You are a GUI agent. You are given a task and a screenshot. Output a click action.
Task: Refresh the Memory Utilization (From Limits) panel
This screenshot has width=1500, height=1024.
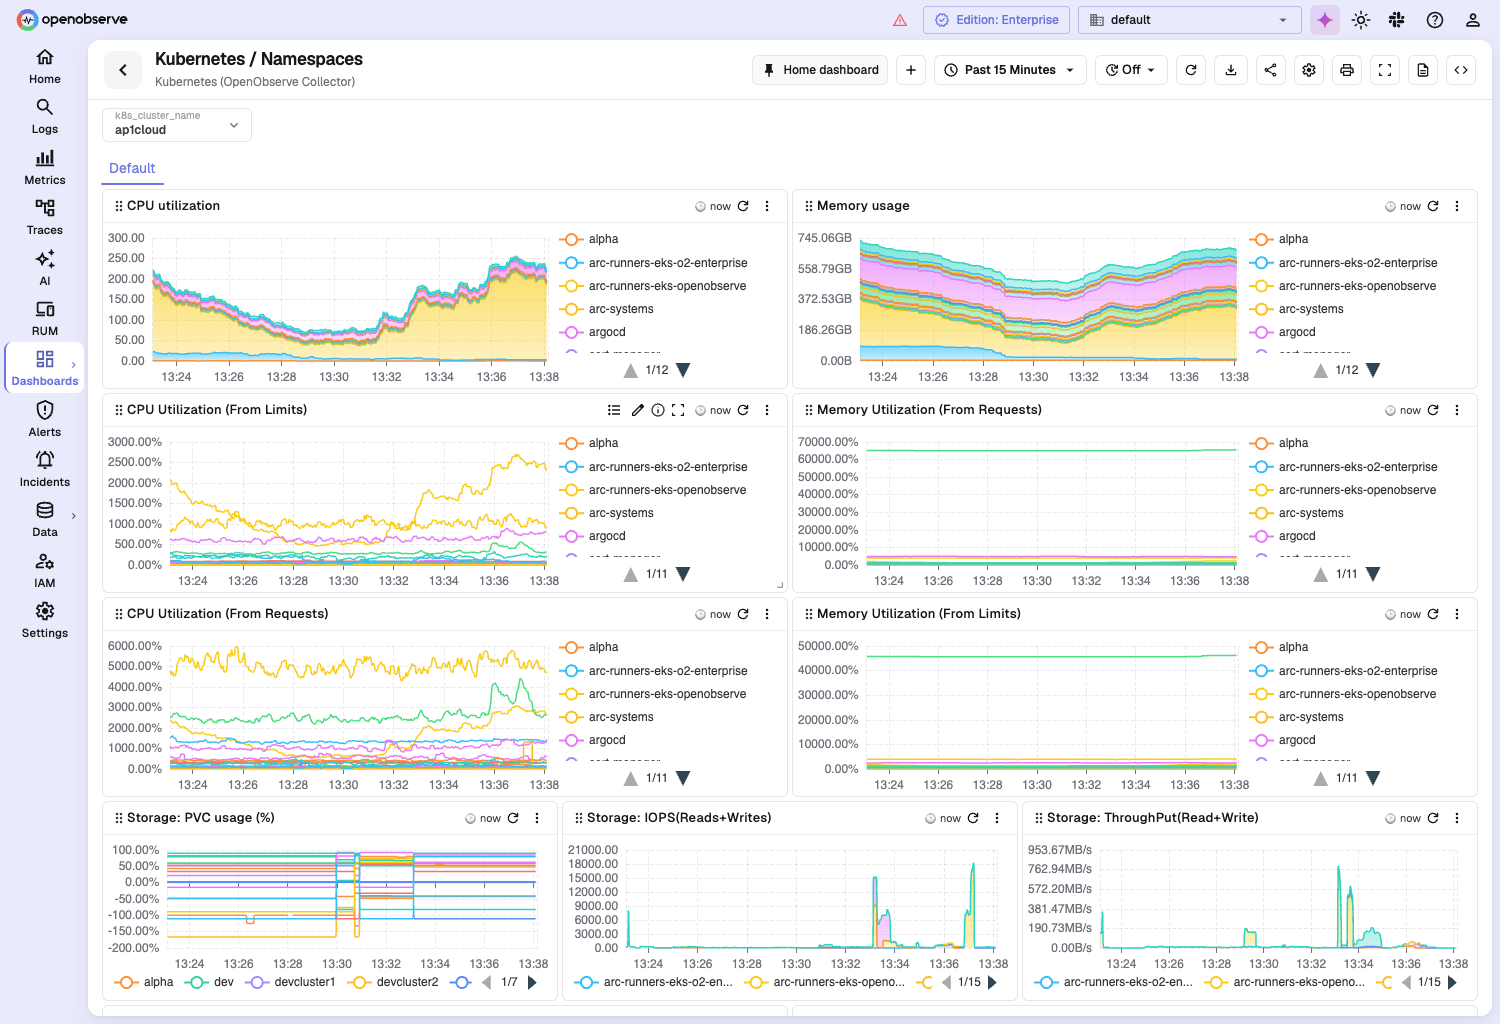pos(1433,614)
